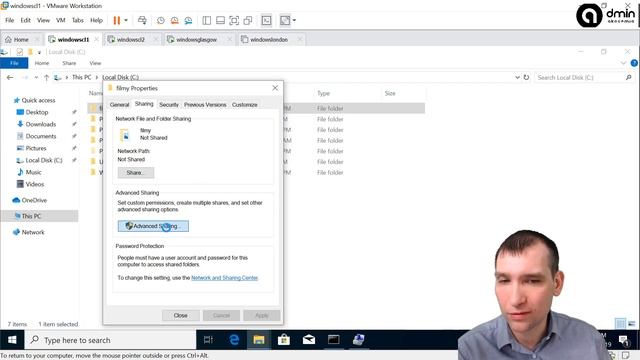This screenshot has width=640, height=360.
Task: Click Send Ctrl+Alt+Del toolbar icon
Action: (142, 20)
